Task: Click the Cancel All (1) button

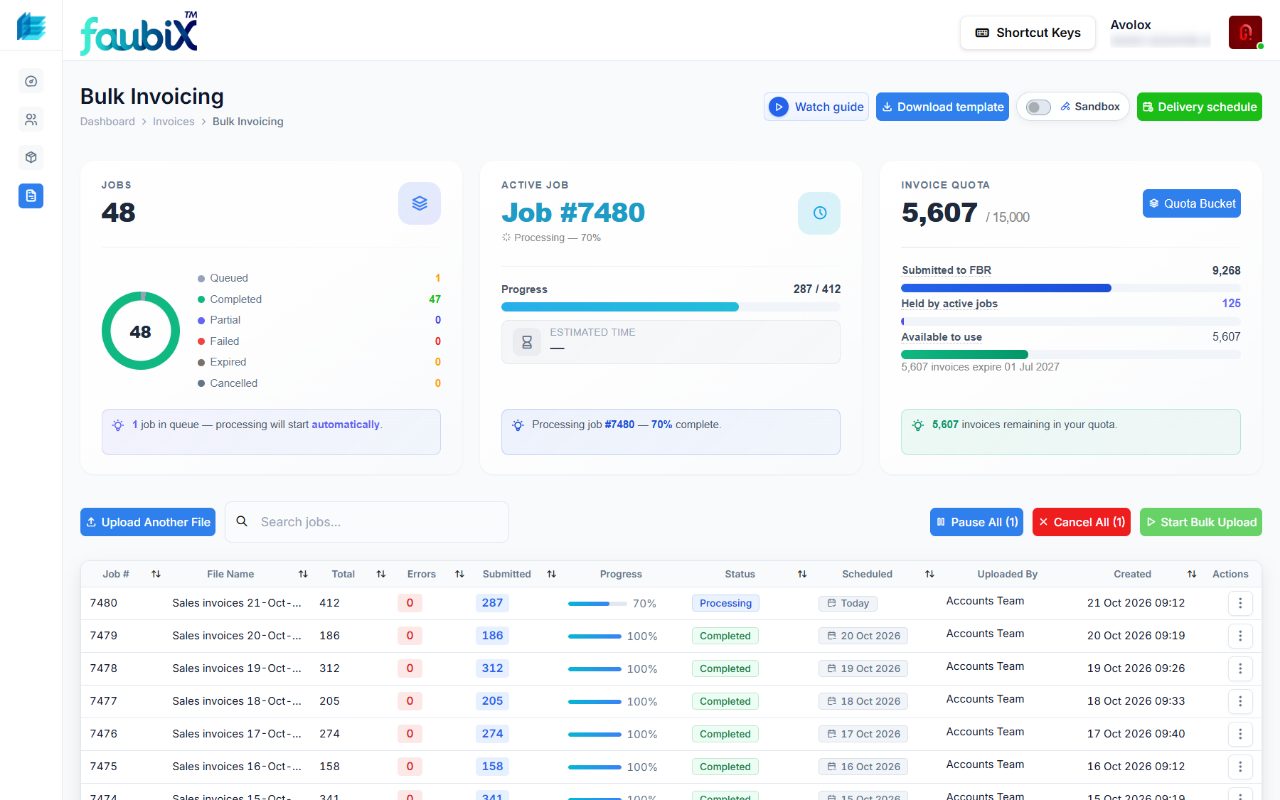Action: click(1081, 522)
